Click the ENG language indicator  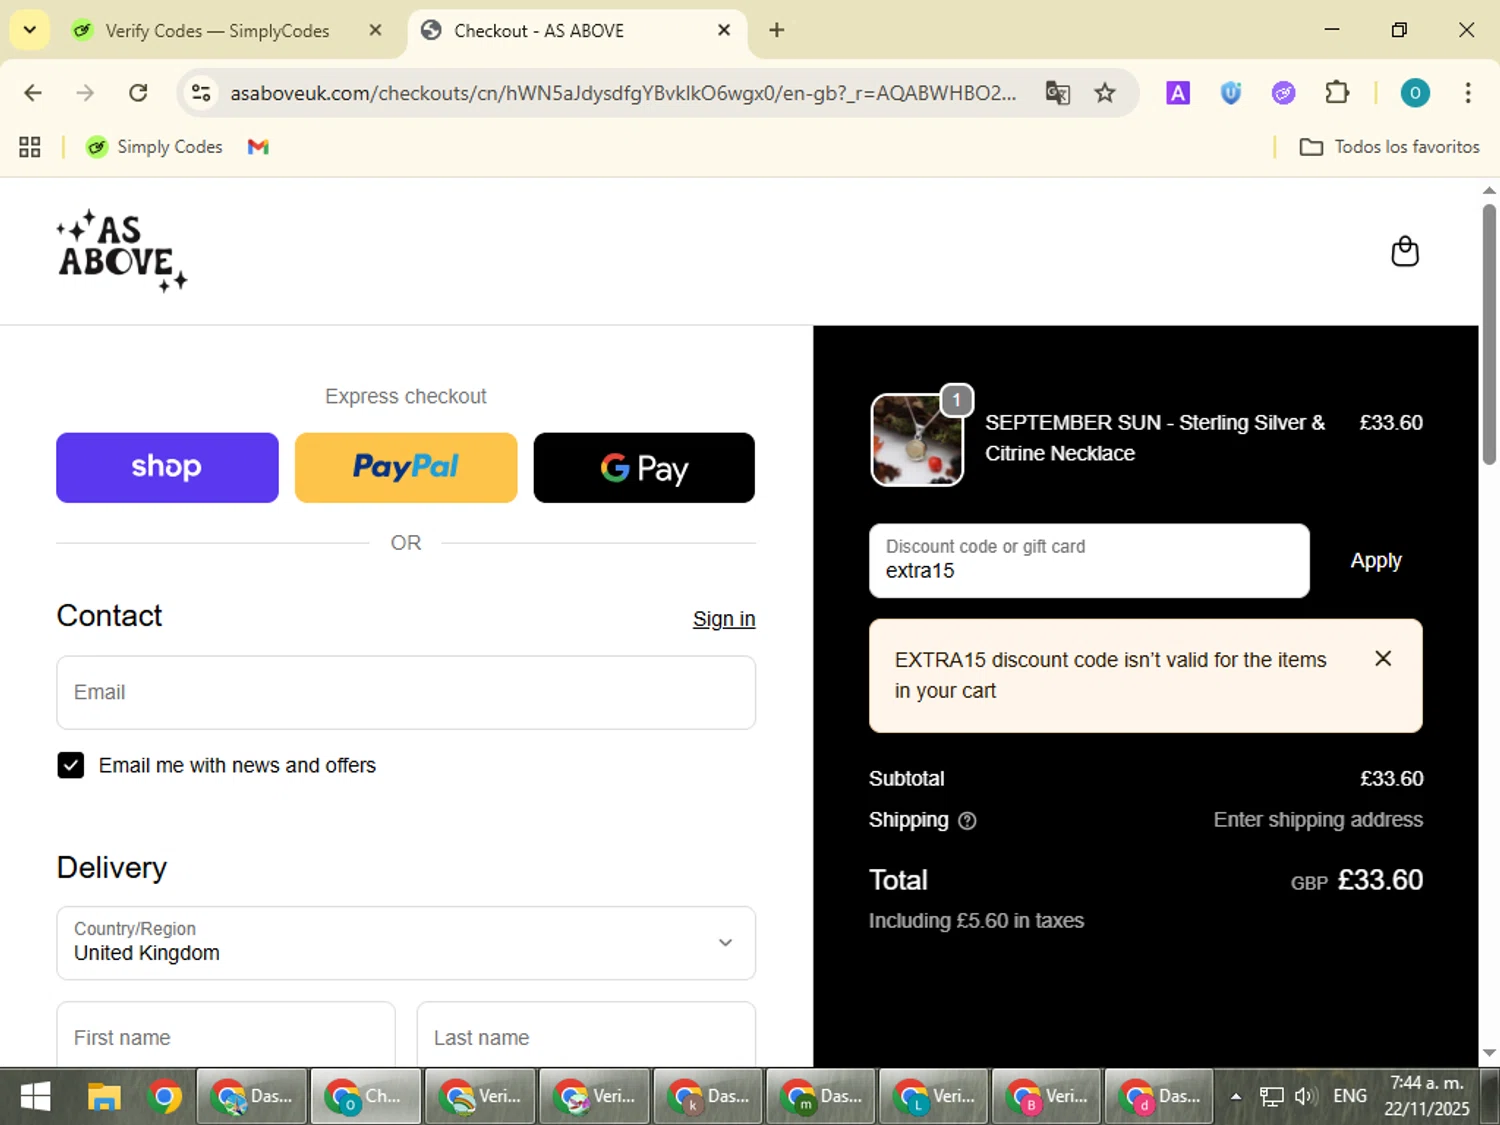tap(1350, 1096)
